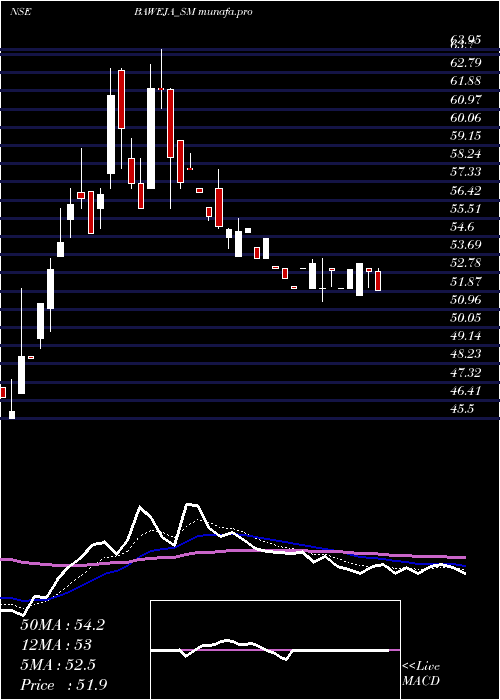The image size is (500, 700).
Task: Select the 51.87 price axis label
Action: [466, 282]
